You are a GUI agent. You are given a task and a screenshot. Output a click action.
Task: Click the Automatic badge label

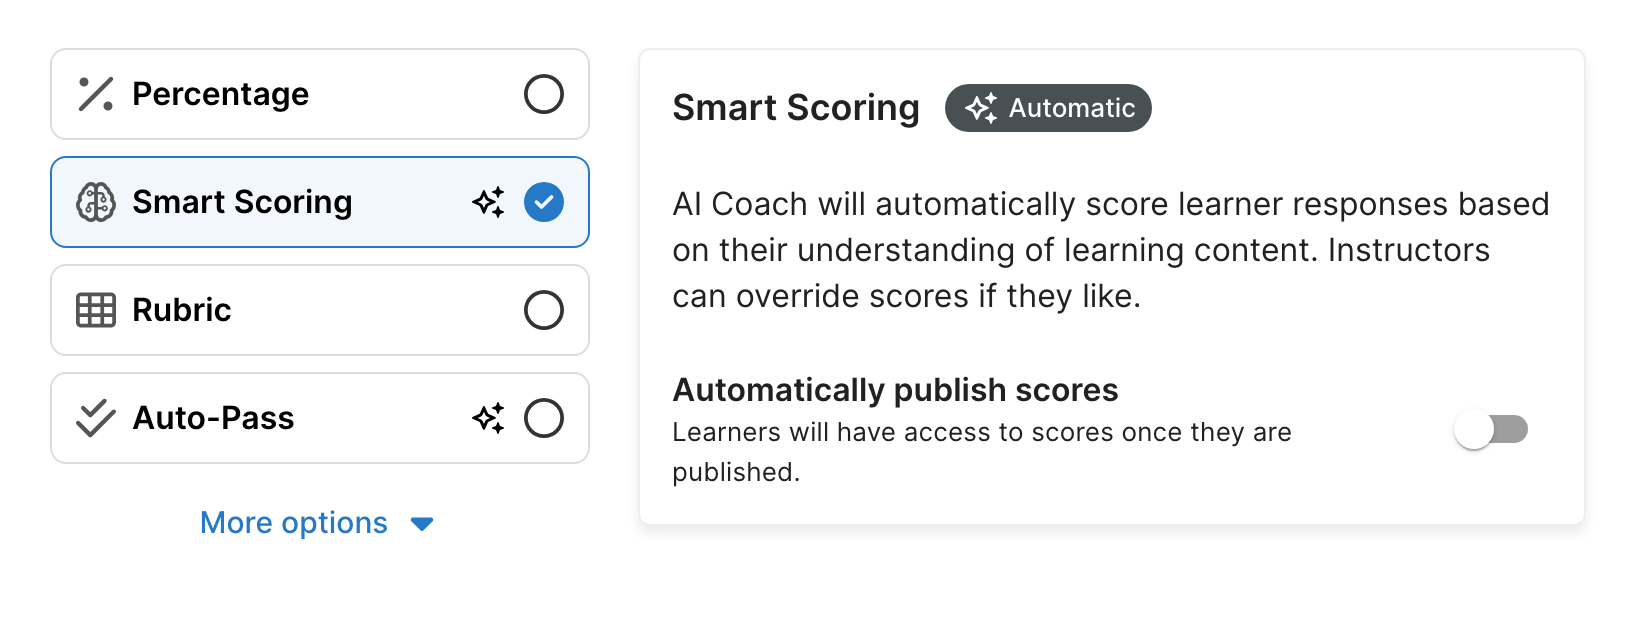[1071, 108]
